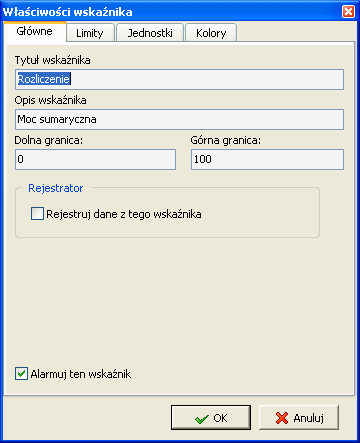Click the Górna granica field showing 100
This screenshot has height=443, width=360.
[x=267, y=159]
